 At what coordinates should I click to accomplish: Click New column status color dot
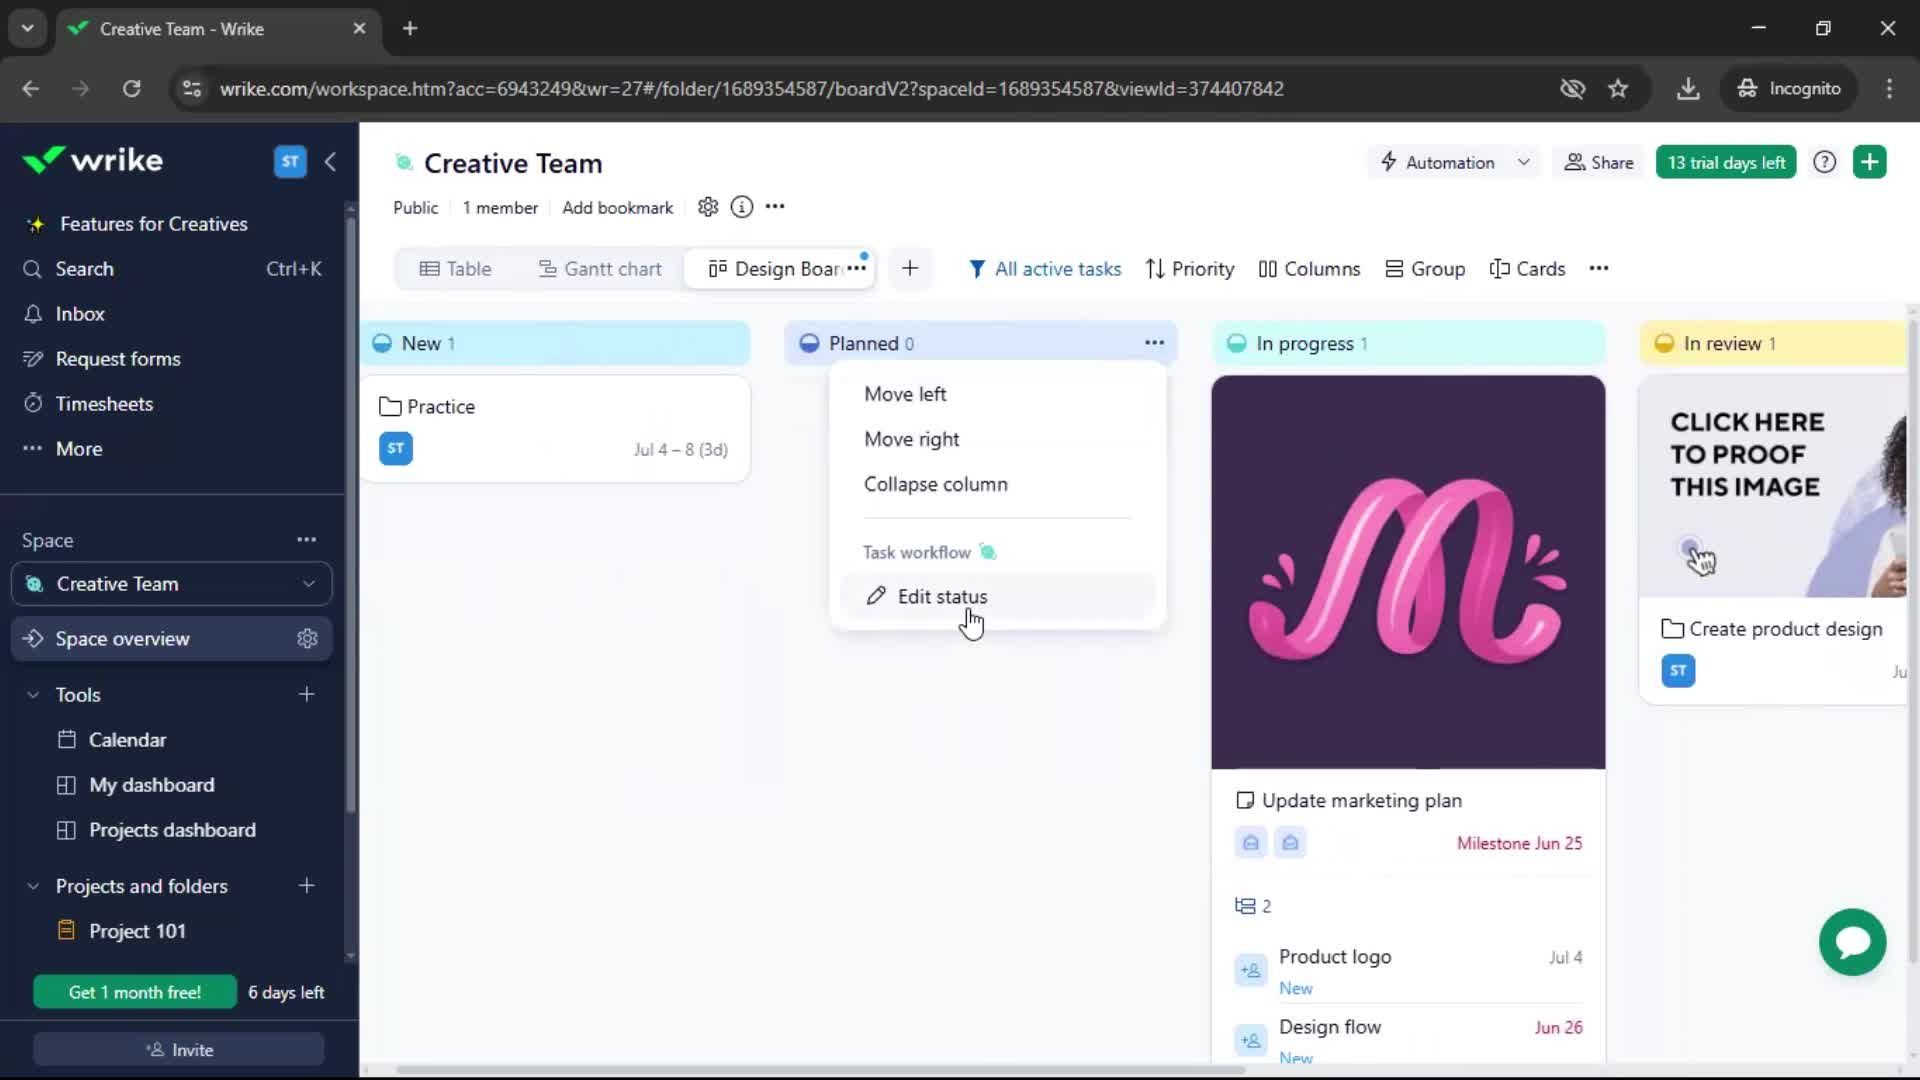(382, 343)
